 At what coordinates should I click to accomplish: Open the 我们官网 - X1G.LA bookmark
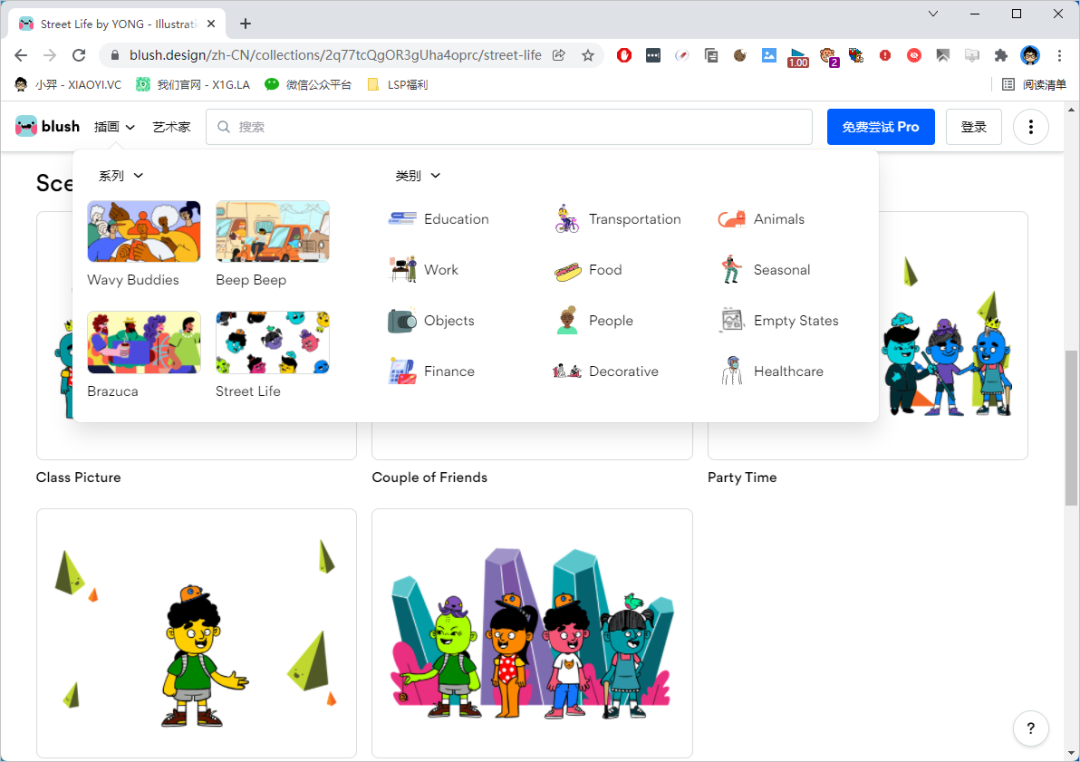[193, 85]
